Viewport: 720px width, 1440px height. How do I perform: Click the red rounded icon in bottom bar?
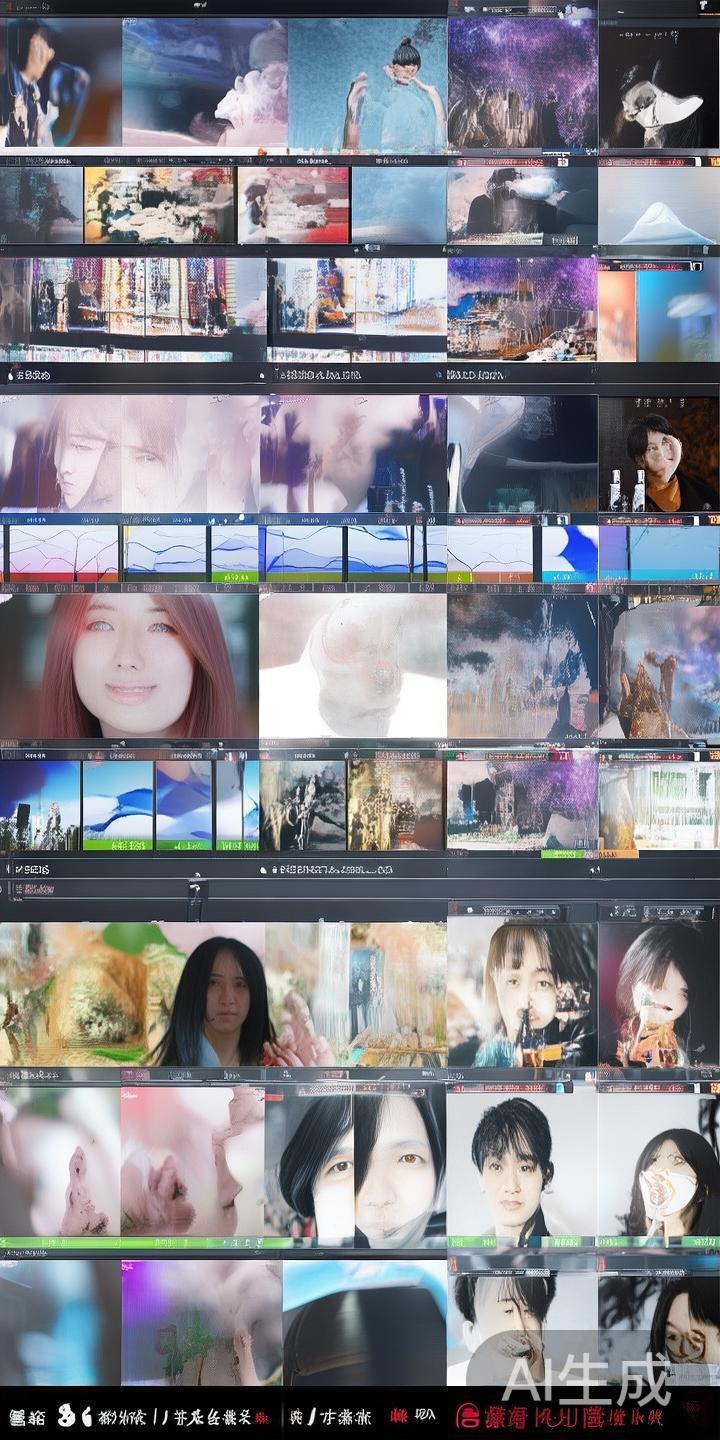[x=467, y=1416]
